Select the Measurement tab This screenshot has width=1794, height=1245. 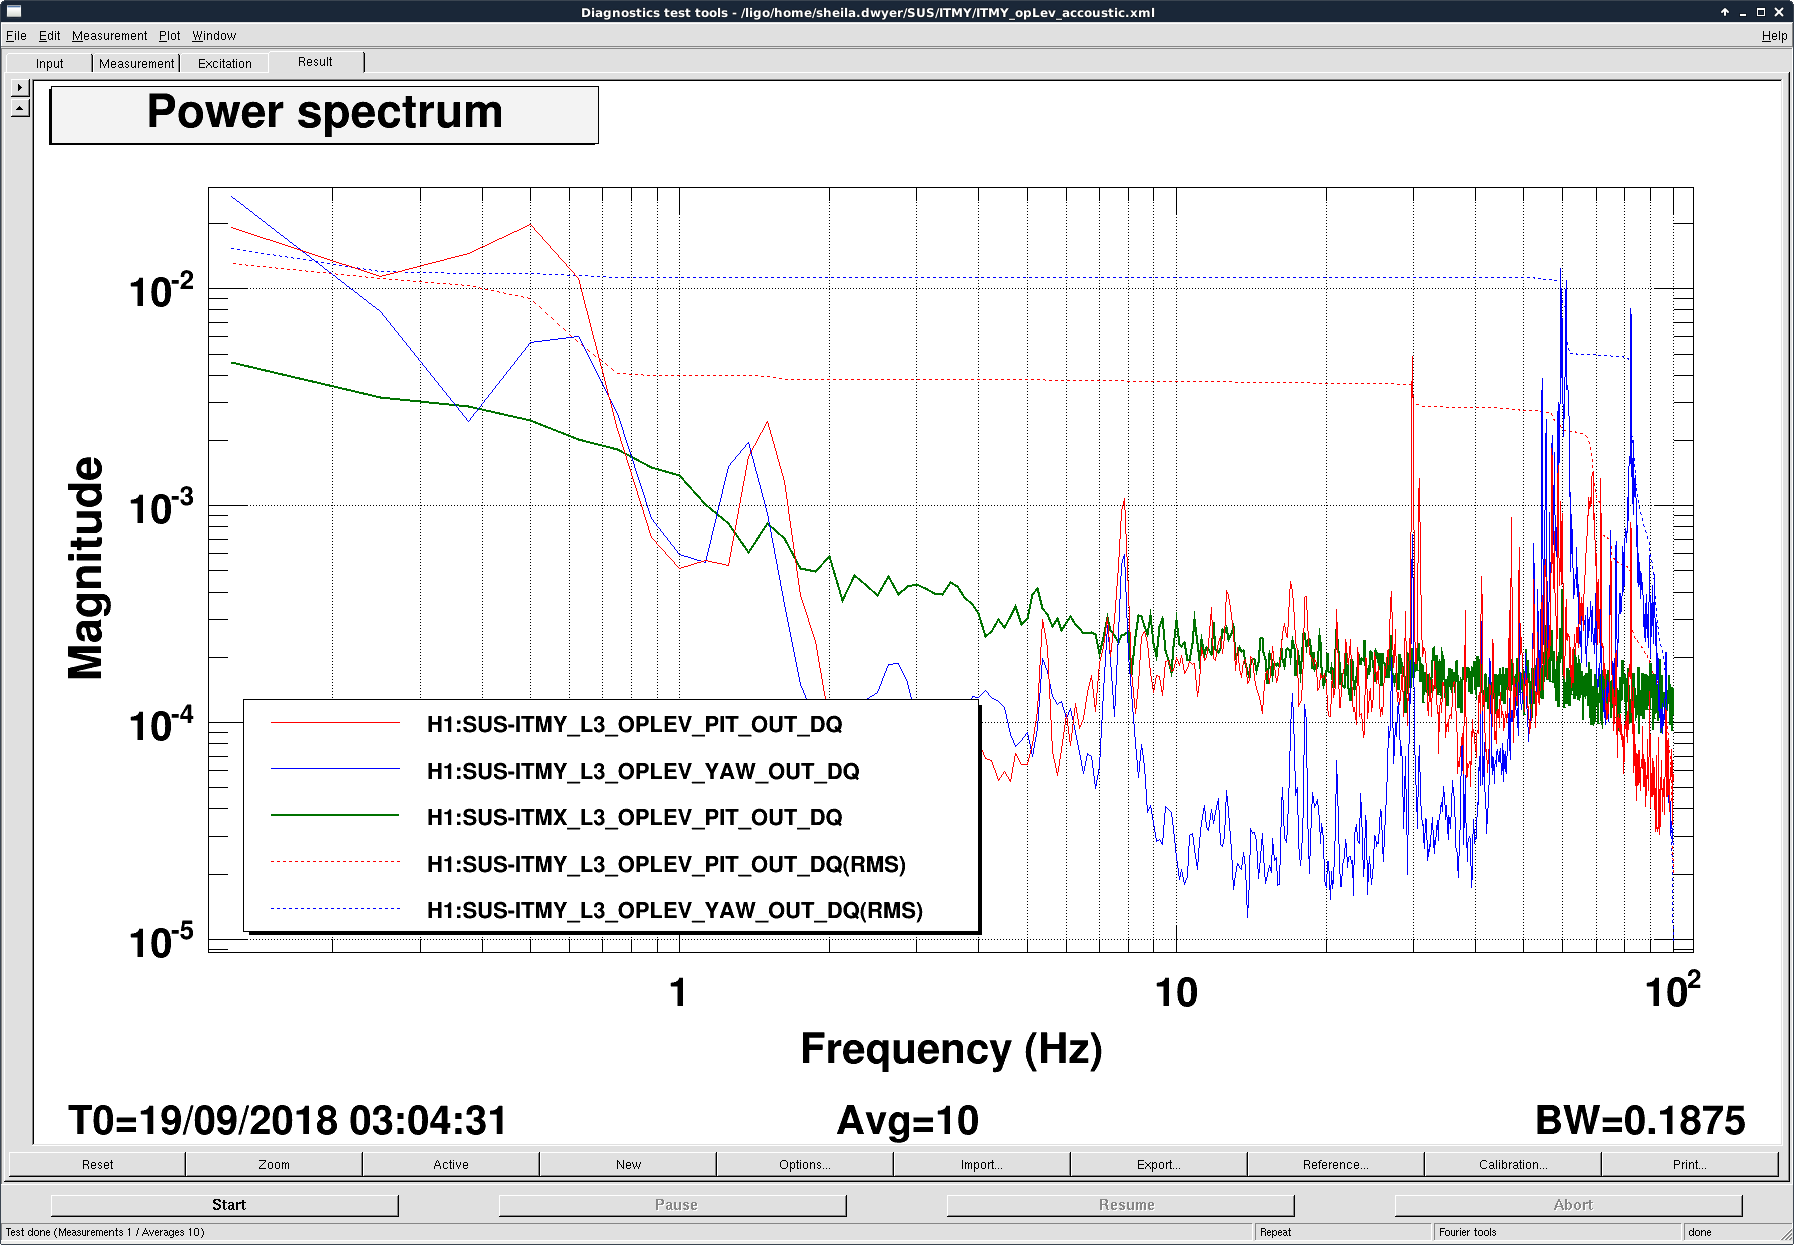pyautogui.click(x=136, y=63)
